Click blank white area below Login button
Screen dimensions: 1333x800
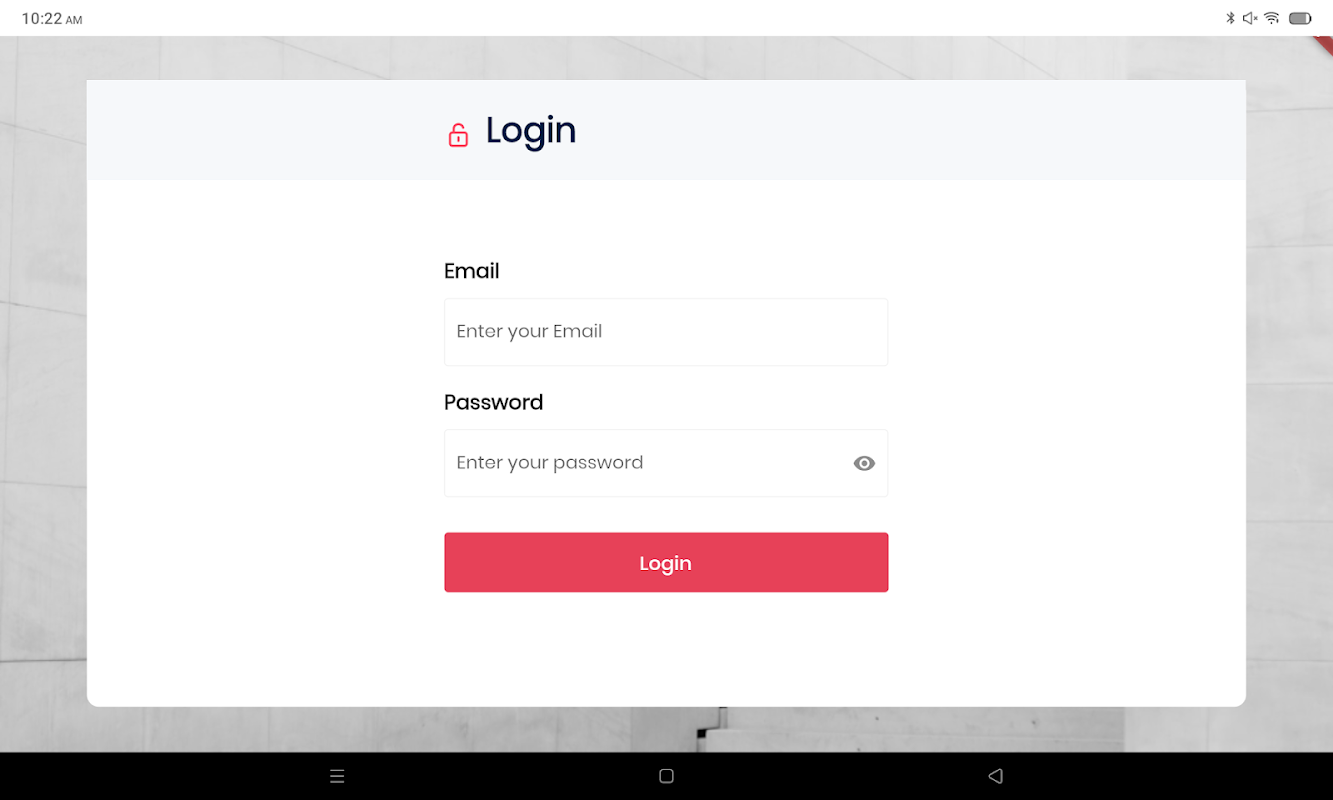666,650
